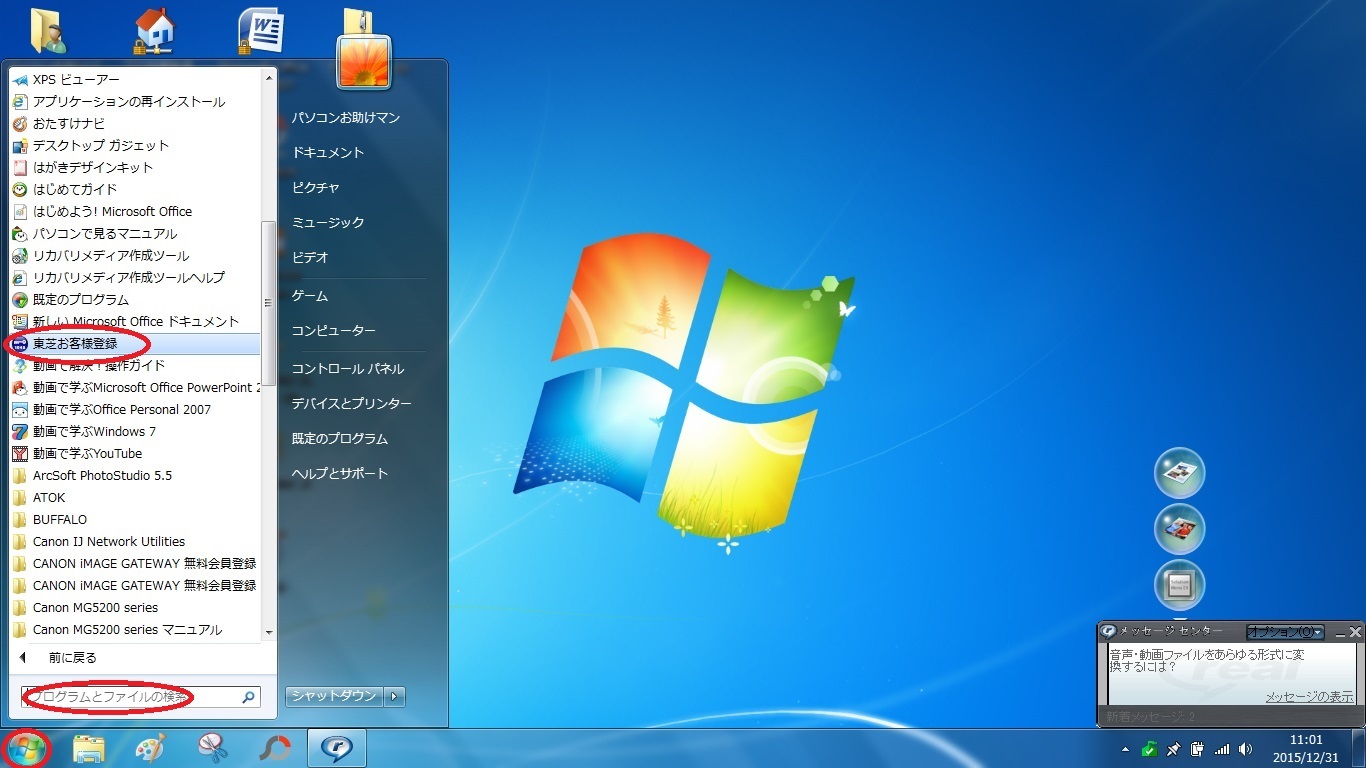Open the パソコンお助けマン user folder
Image resolution: width=1366 pixels, height=768 pixels.
346,118
